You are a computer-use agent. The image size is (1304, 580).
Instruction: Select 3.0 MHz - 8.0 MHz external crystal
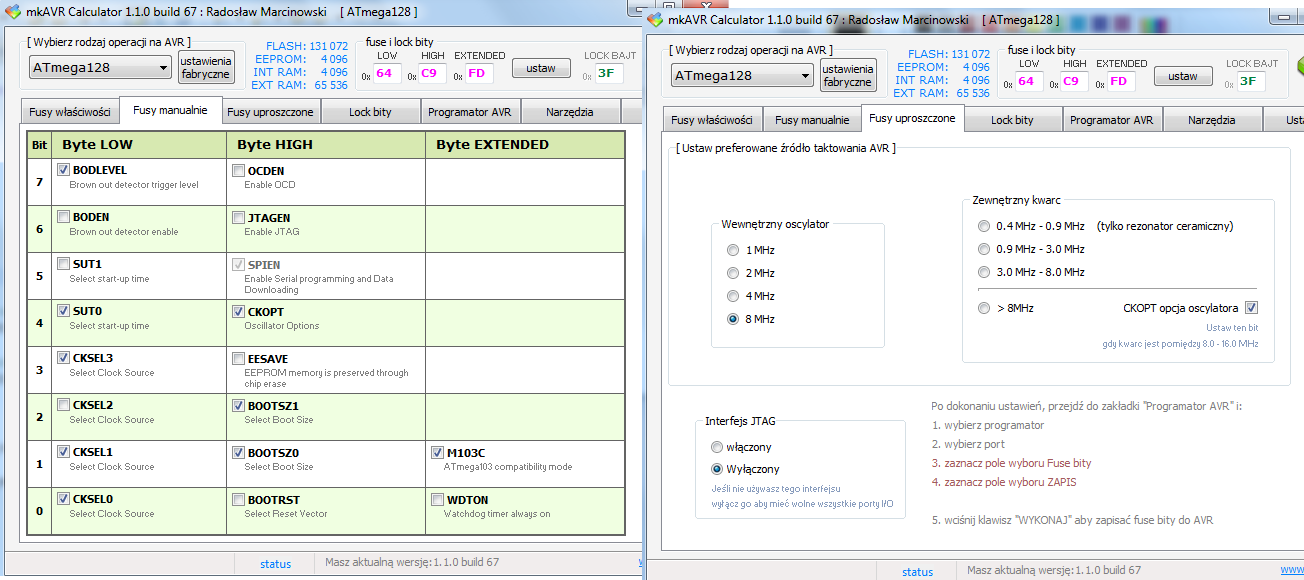[984, 272]
